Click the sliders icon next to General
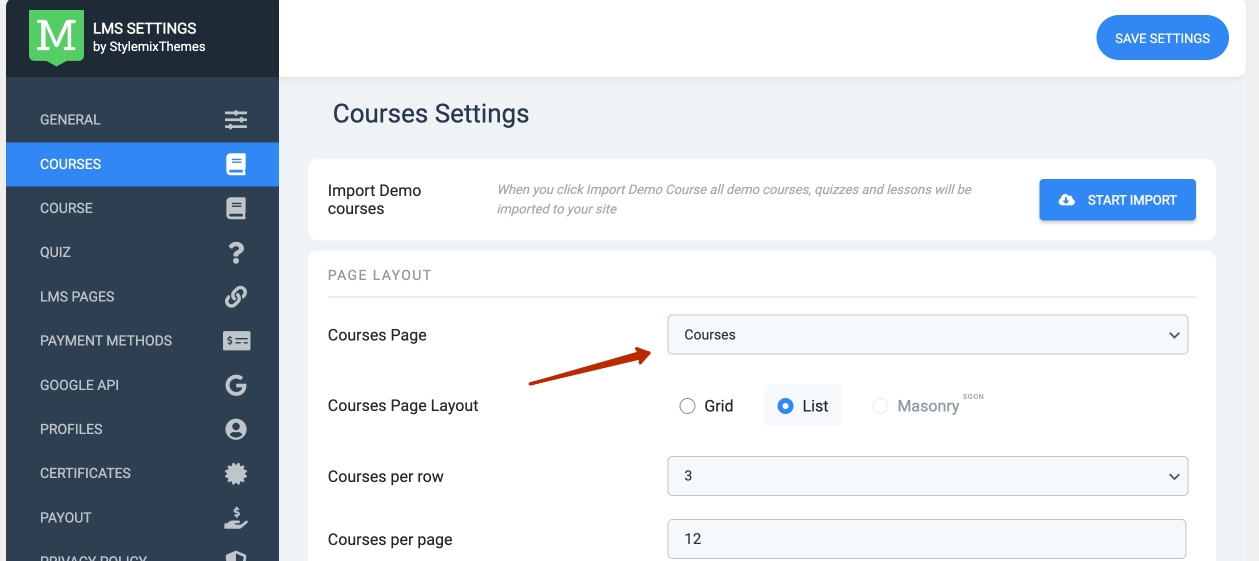1259x561 pixels. click(236, 120)
